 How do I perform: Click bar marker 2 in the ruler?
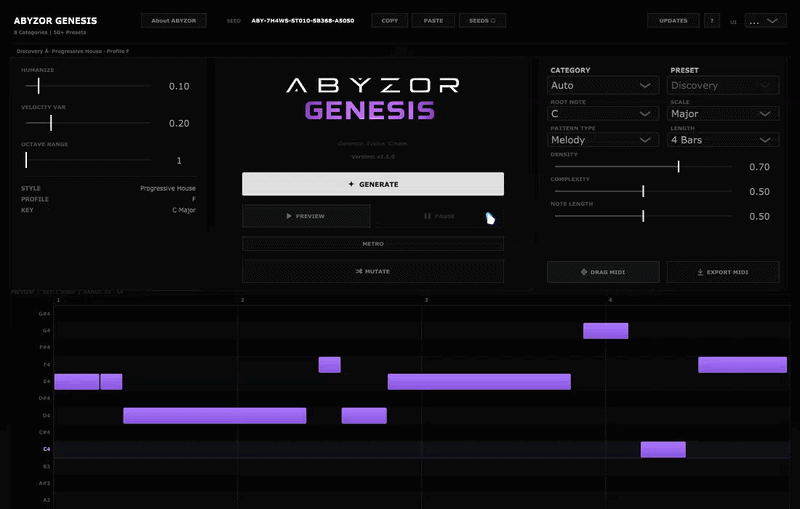click(x=242, y=300)
